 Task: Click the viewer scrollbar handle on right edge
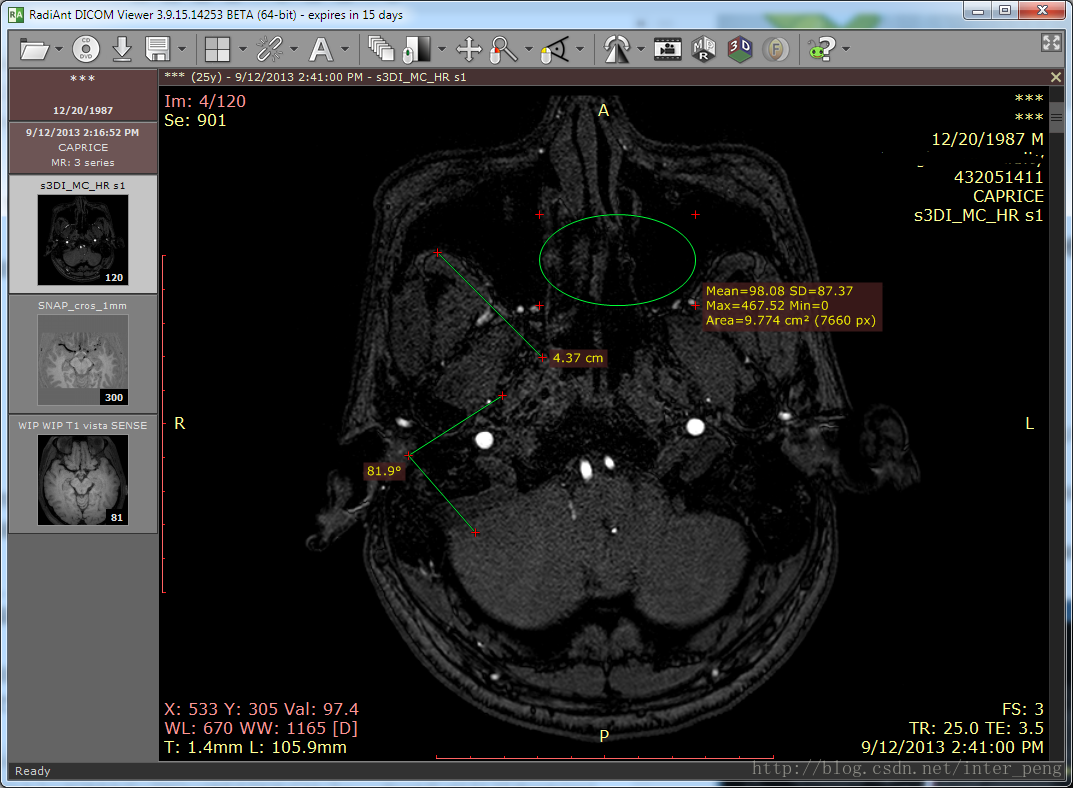click(x=1057, y=118)
